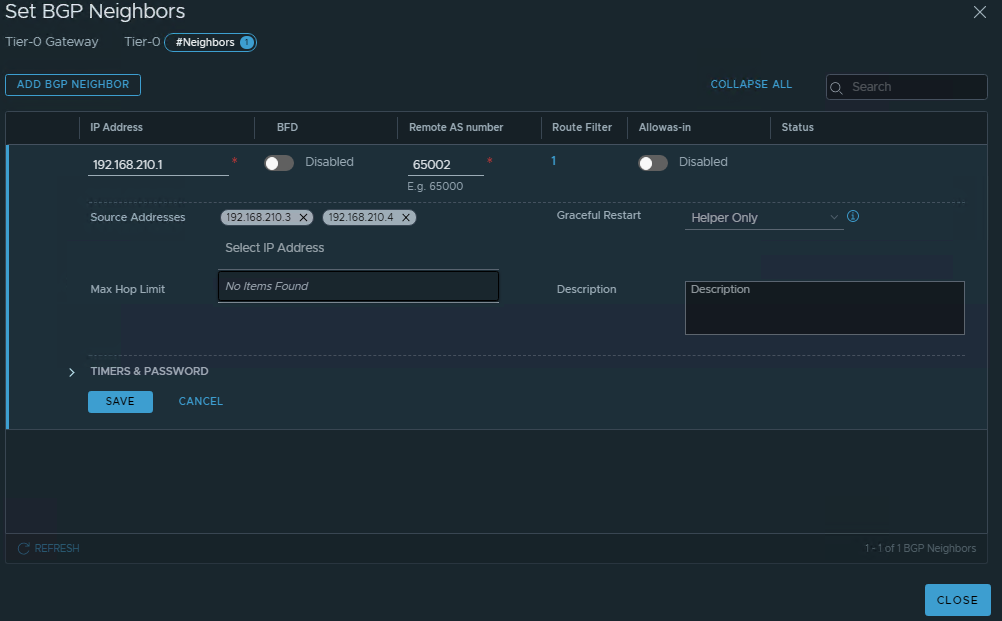Click the Cancel link
The image size is (1002, 621).
coord(200,402)
